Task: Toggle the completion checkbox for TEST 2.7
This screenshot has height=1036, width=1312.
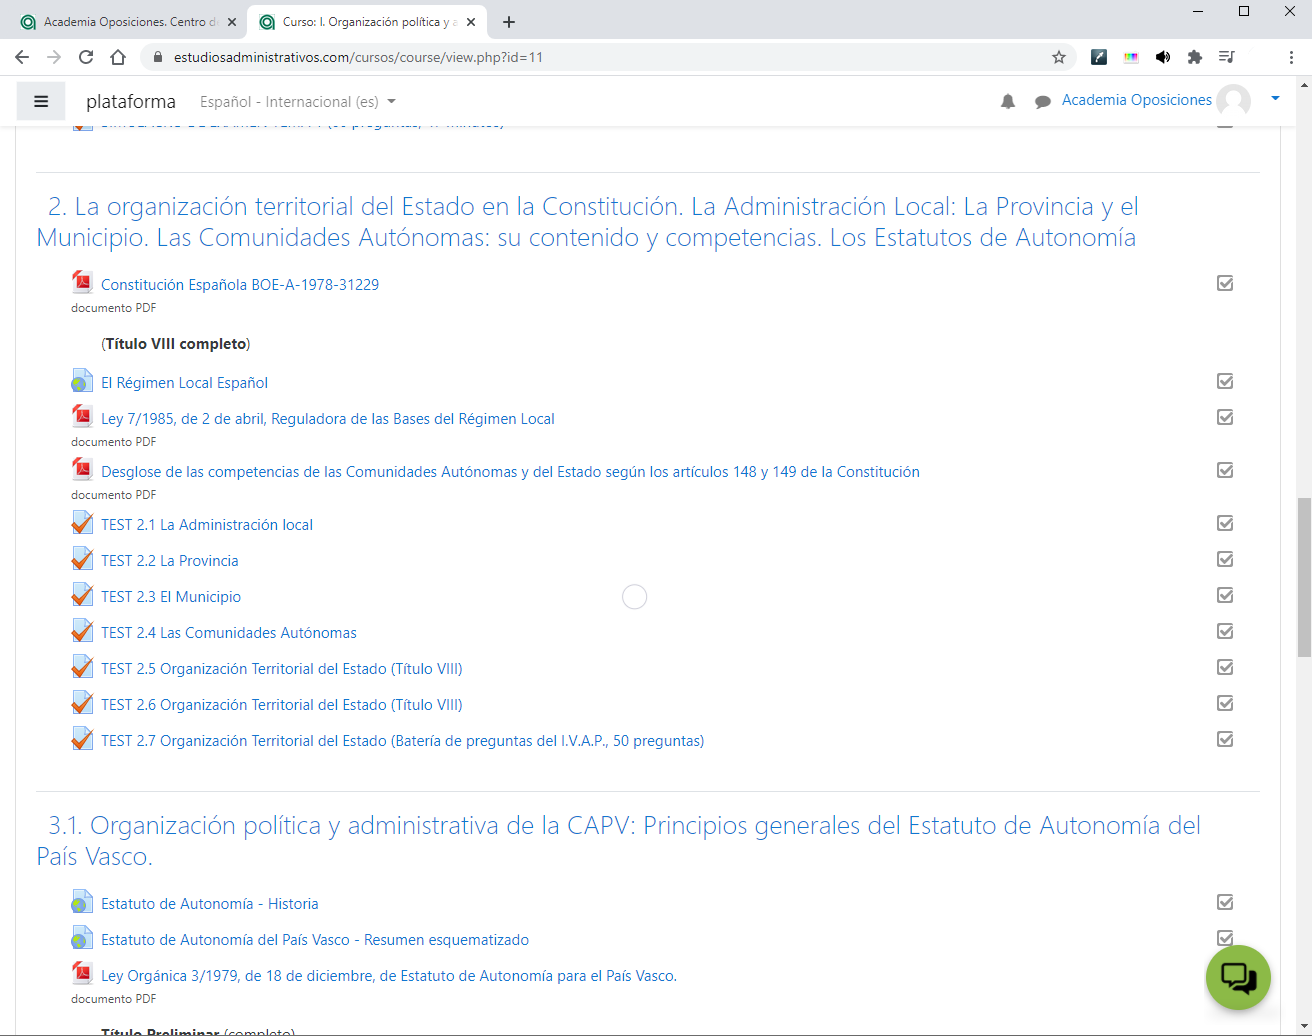Action: tap(1224, 739)
